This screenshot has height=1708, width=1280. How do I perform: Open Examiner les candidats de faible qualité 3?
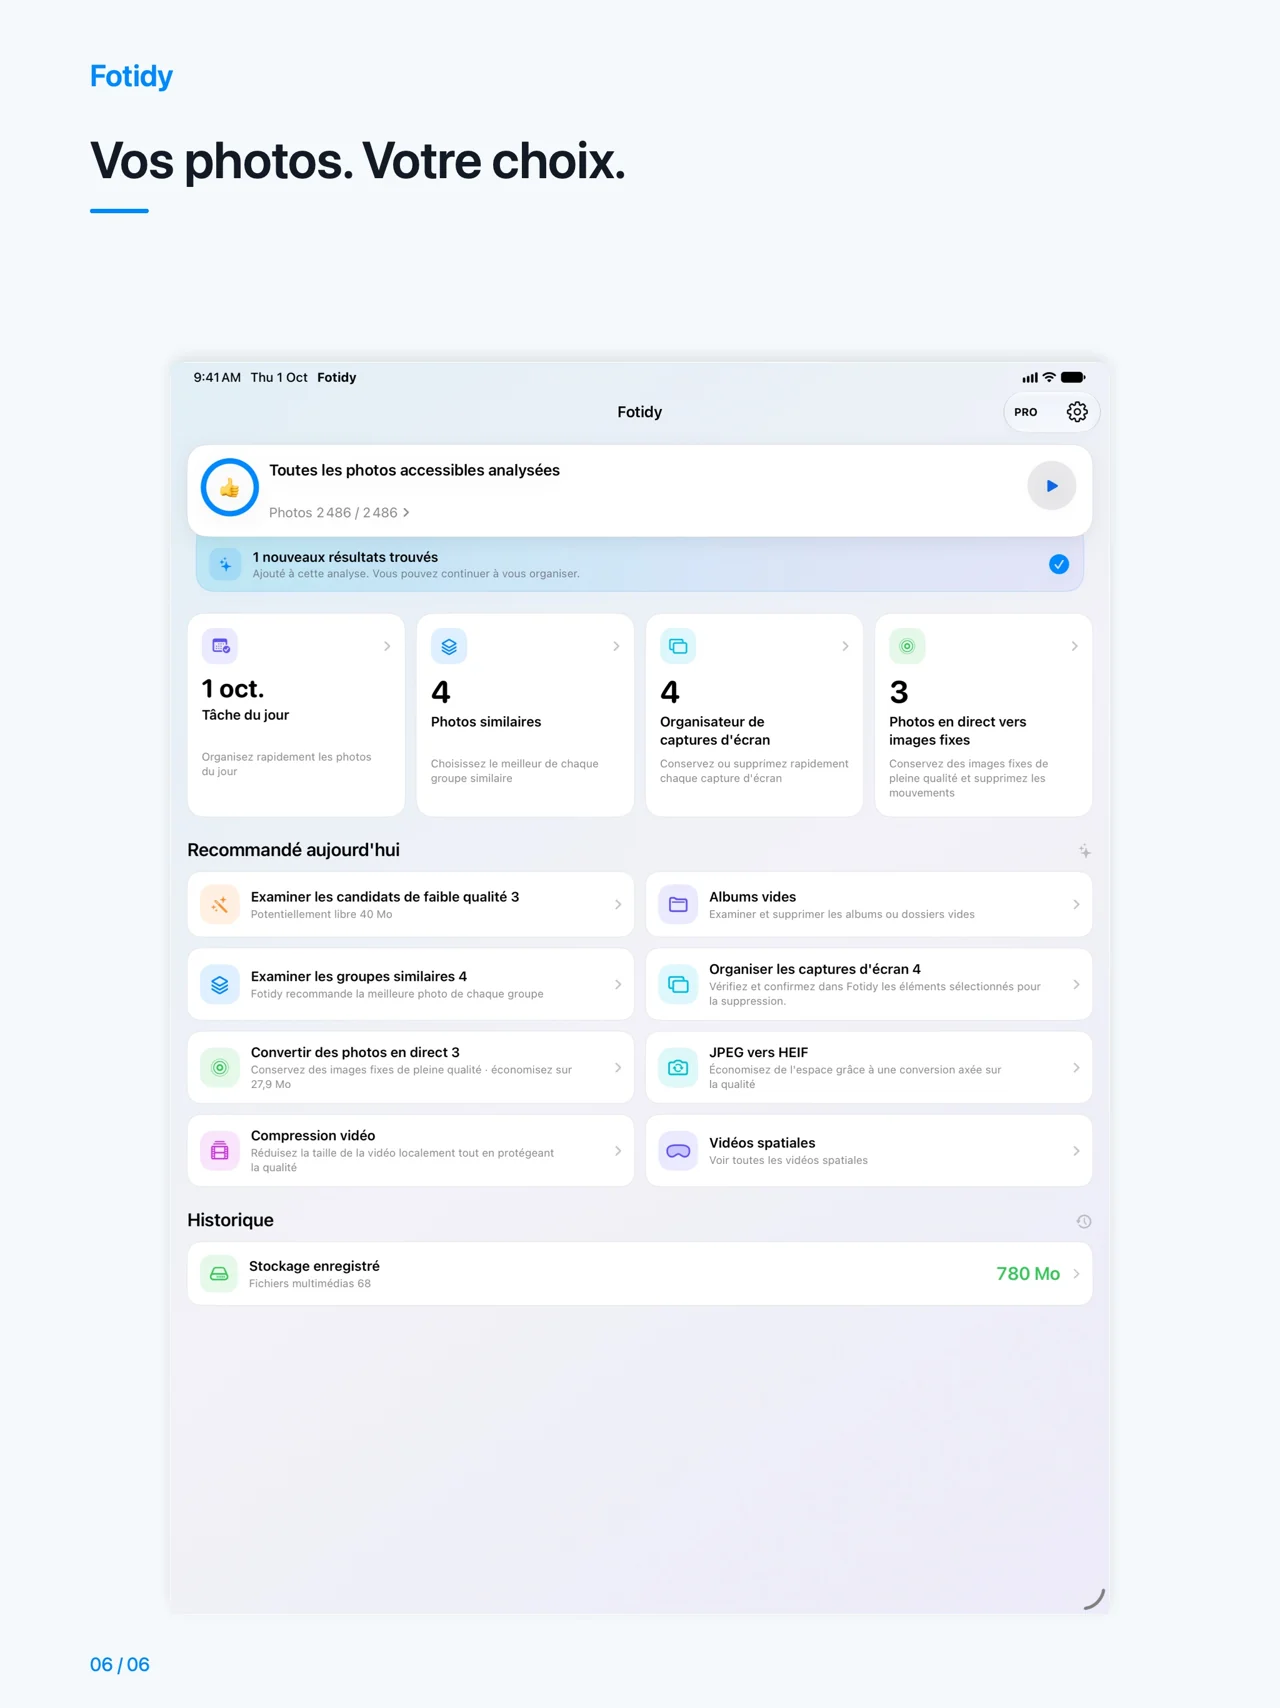[411, 905]
